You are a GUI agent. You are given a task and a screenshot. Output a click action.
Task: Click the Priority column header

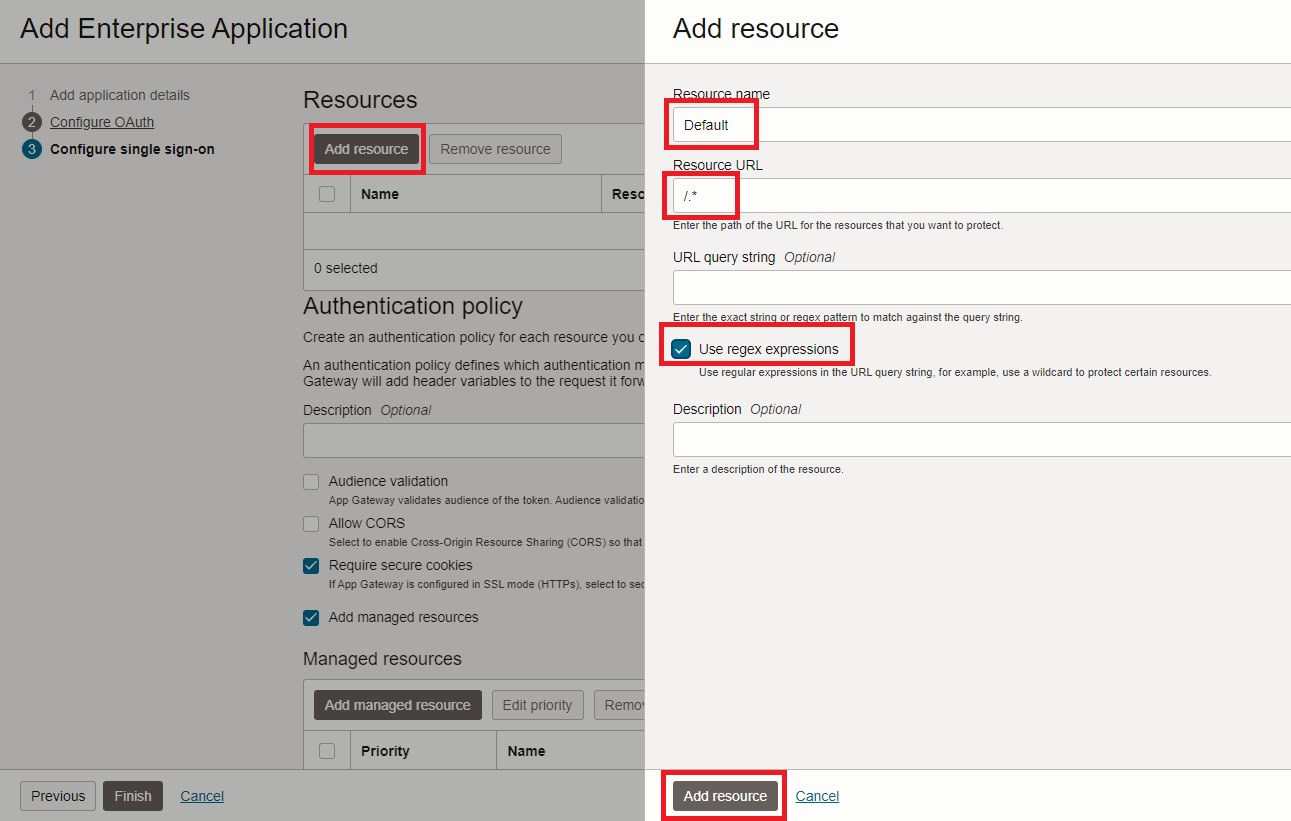[x=385, y=751]
